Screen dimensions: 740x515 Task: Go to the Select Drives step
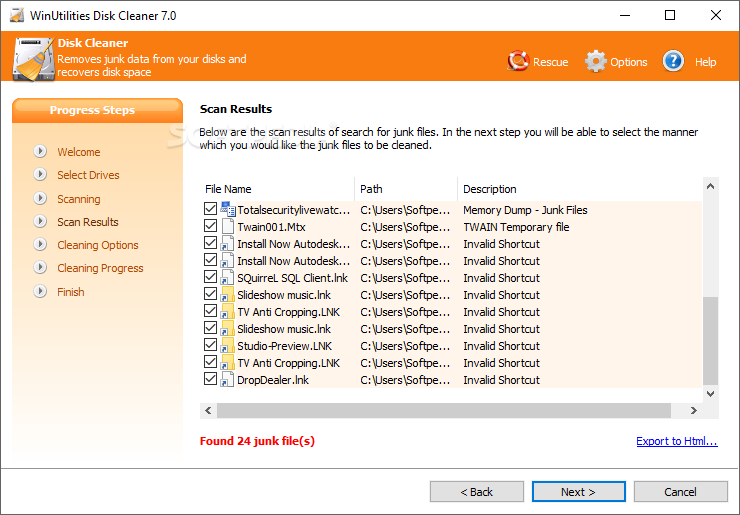(88, 175)
